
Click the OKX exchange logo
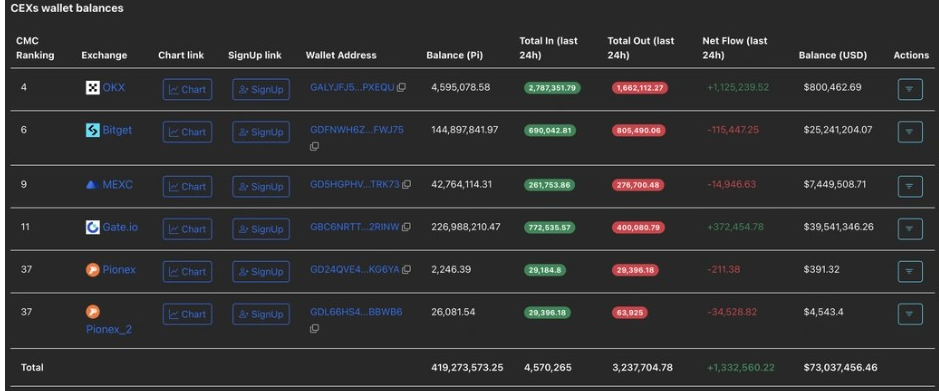coord(93,88)
